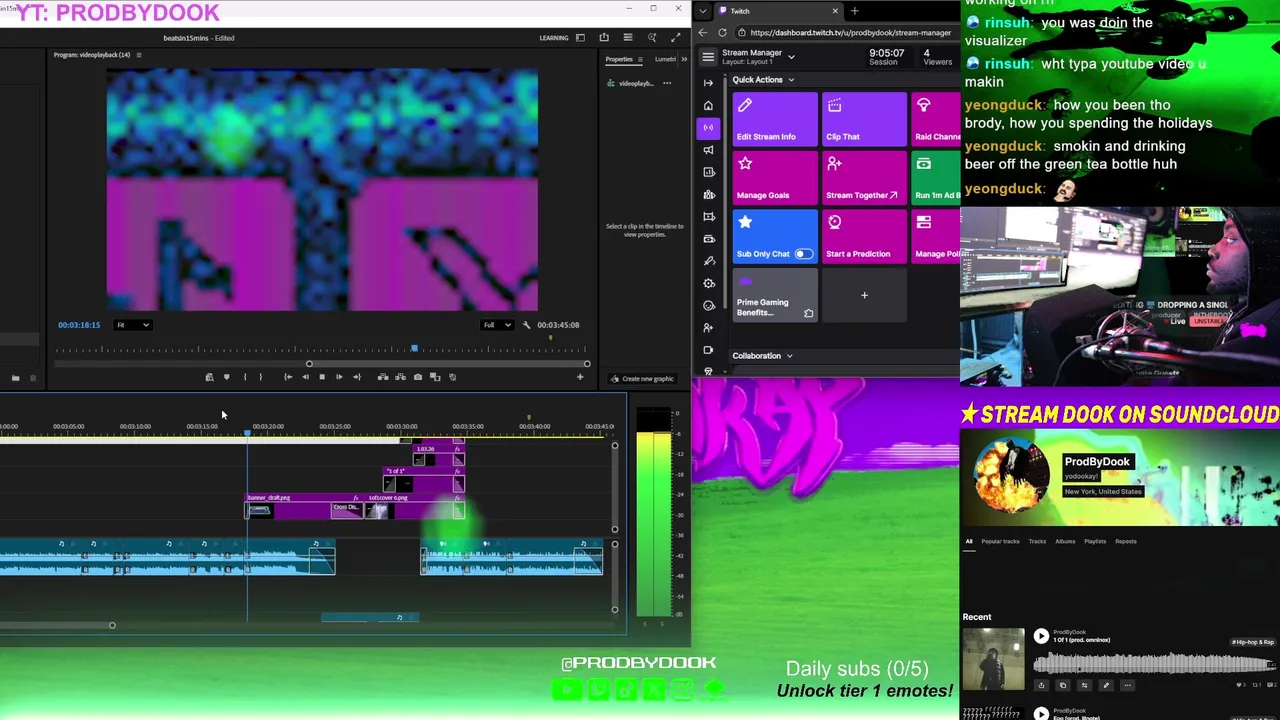
Task: Click the program monitor blue playhead marker
Action: tap(414, 349)
